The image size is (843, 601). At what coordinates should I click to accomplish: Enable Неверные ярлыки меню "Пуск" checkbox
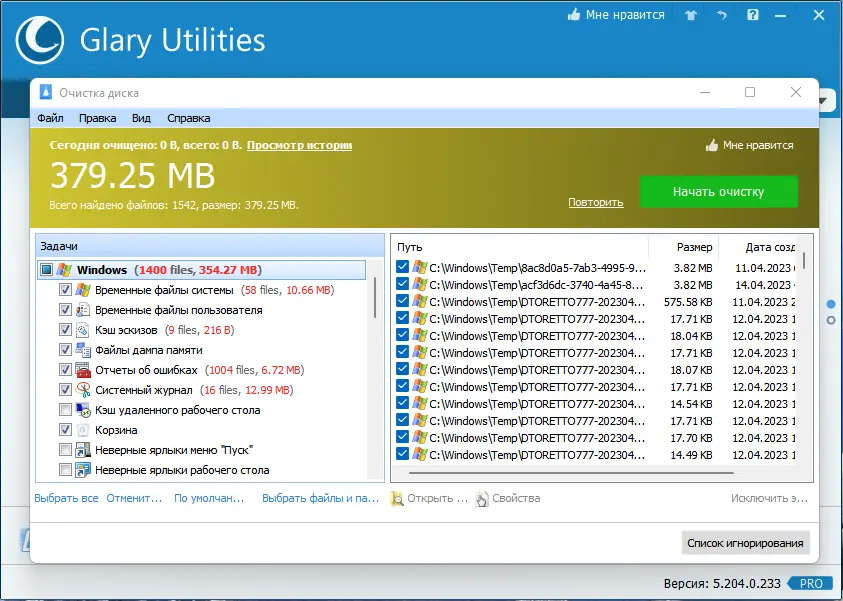[65, 450]
